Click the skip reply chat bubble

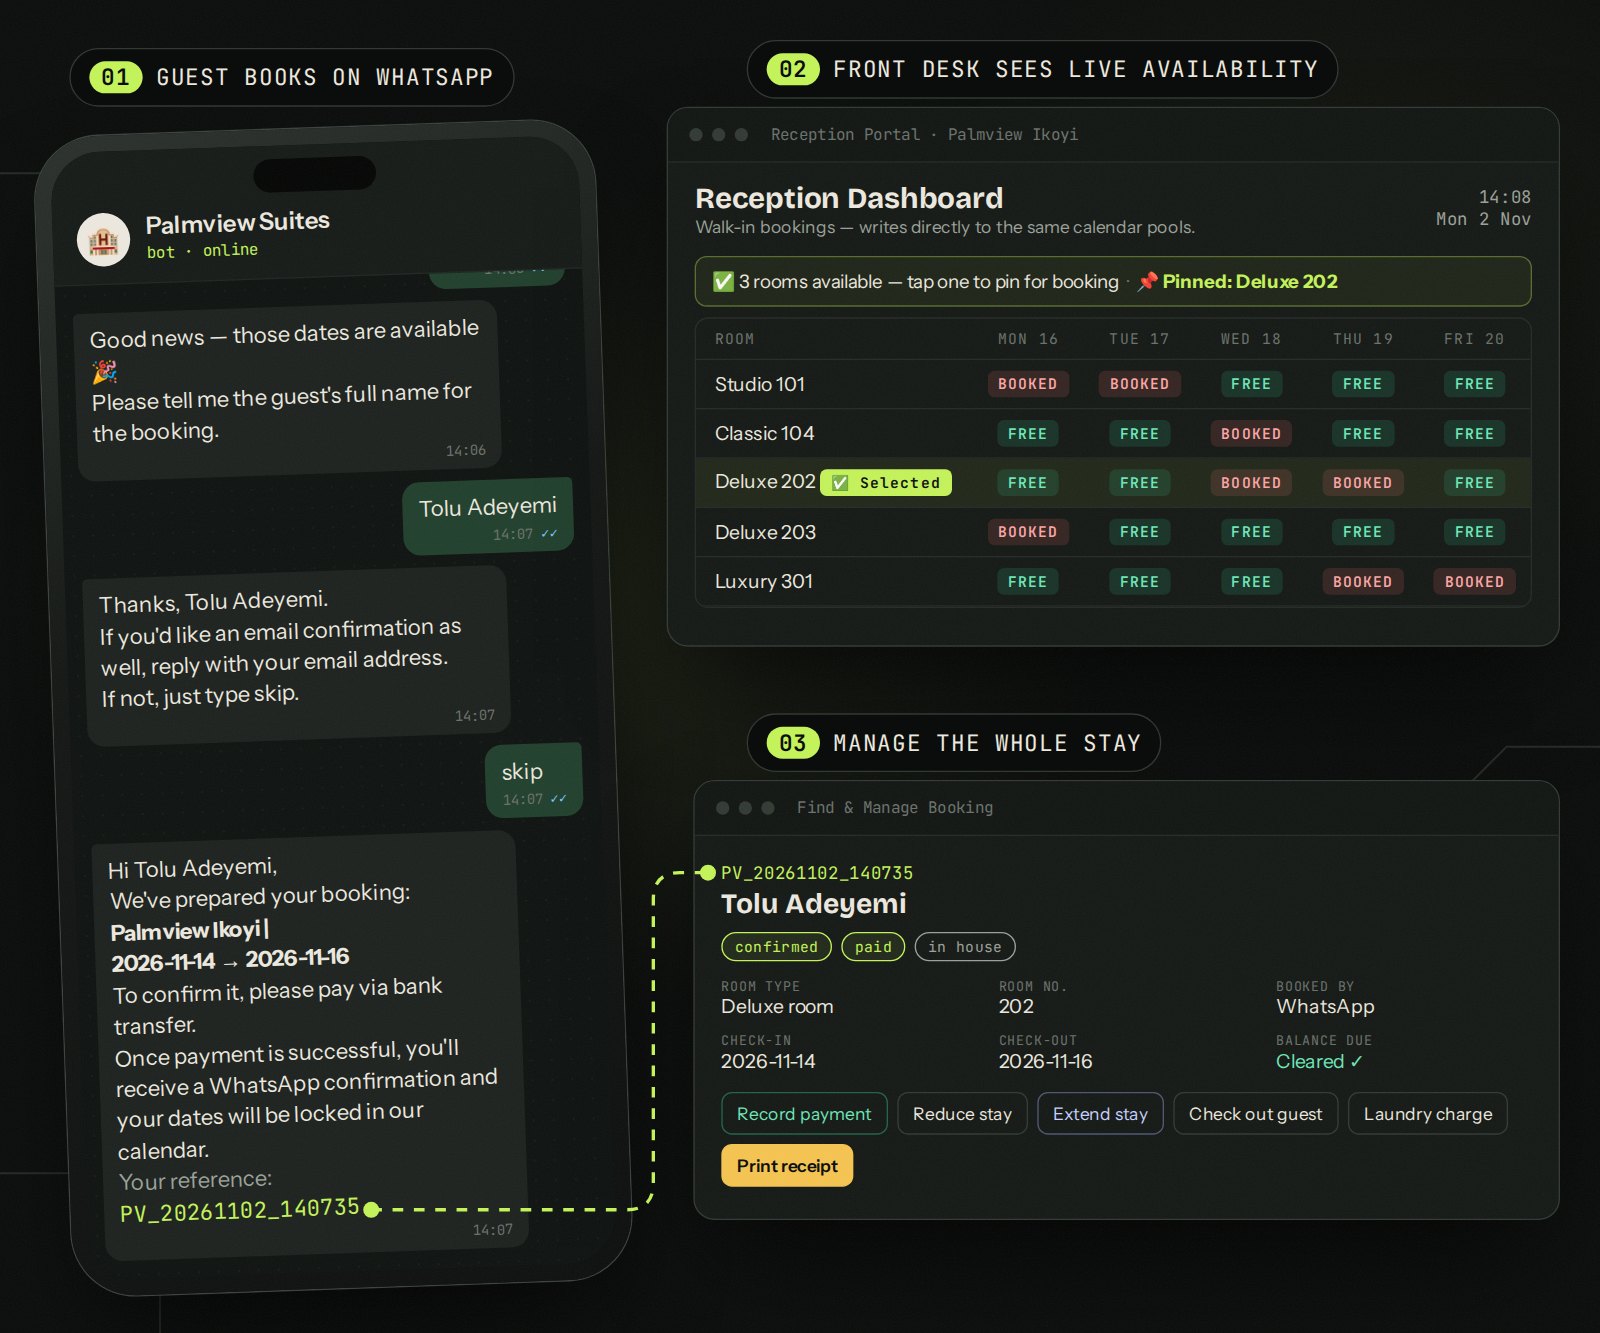[x=534, y=781]
